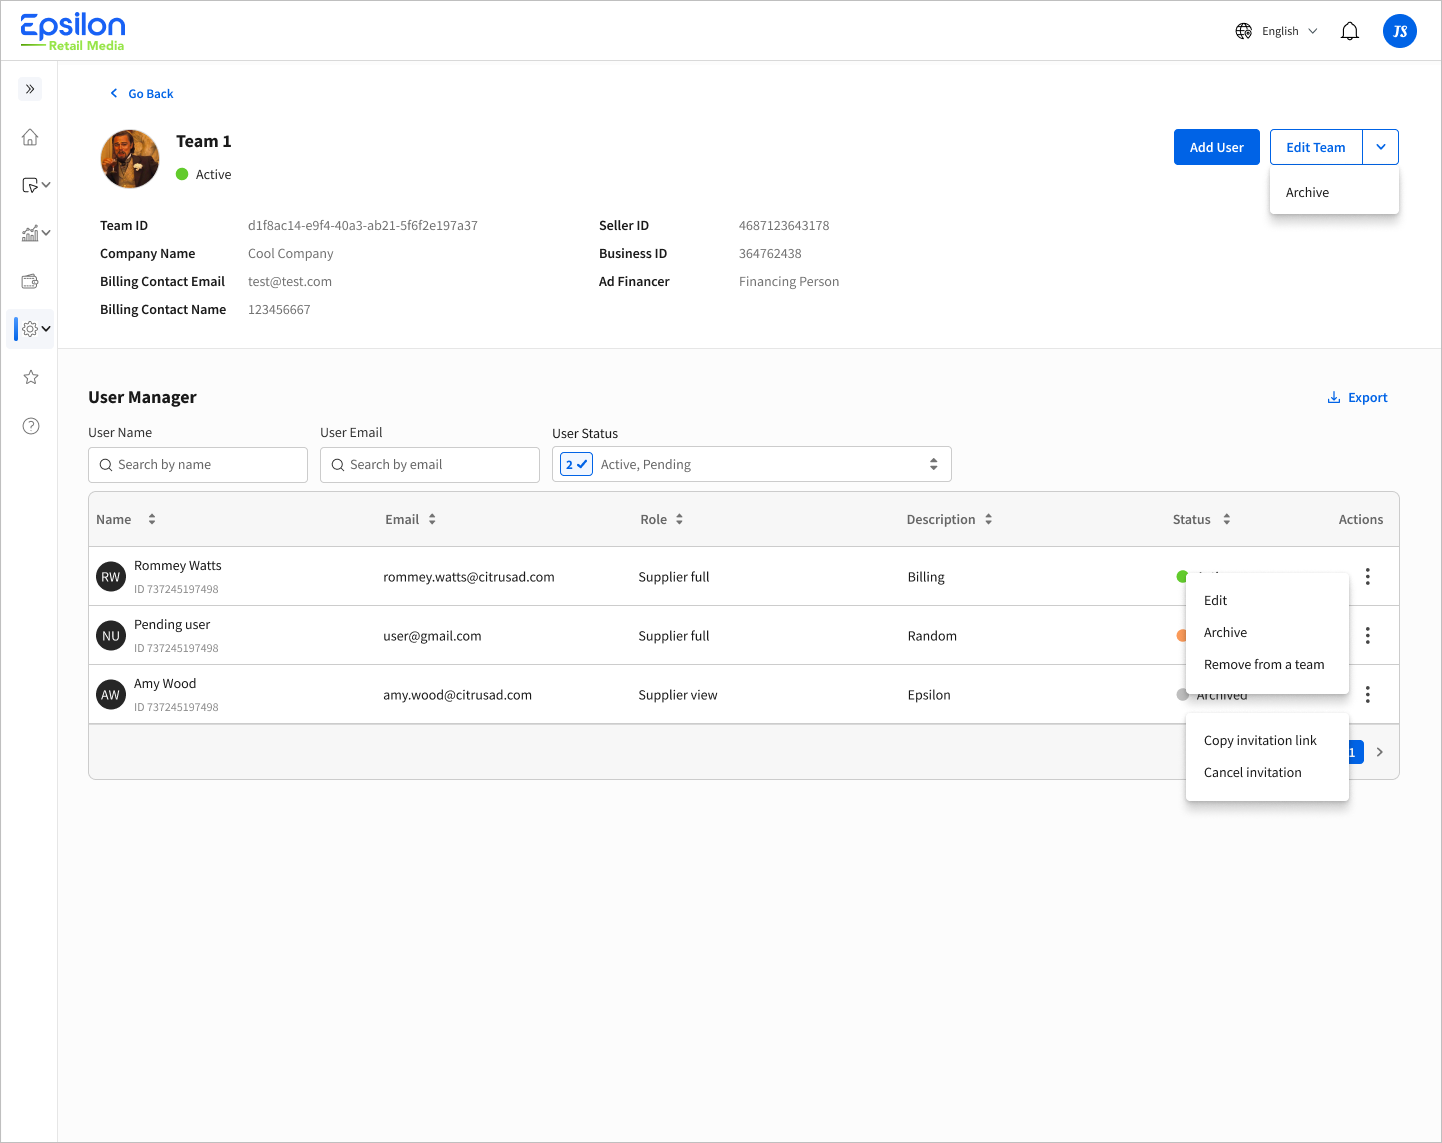This screenshot has height=1143, width=1442.
Task: Expand the collapsed sidebar navigation
Action: 29,88
